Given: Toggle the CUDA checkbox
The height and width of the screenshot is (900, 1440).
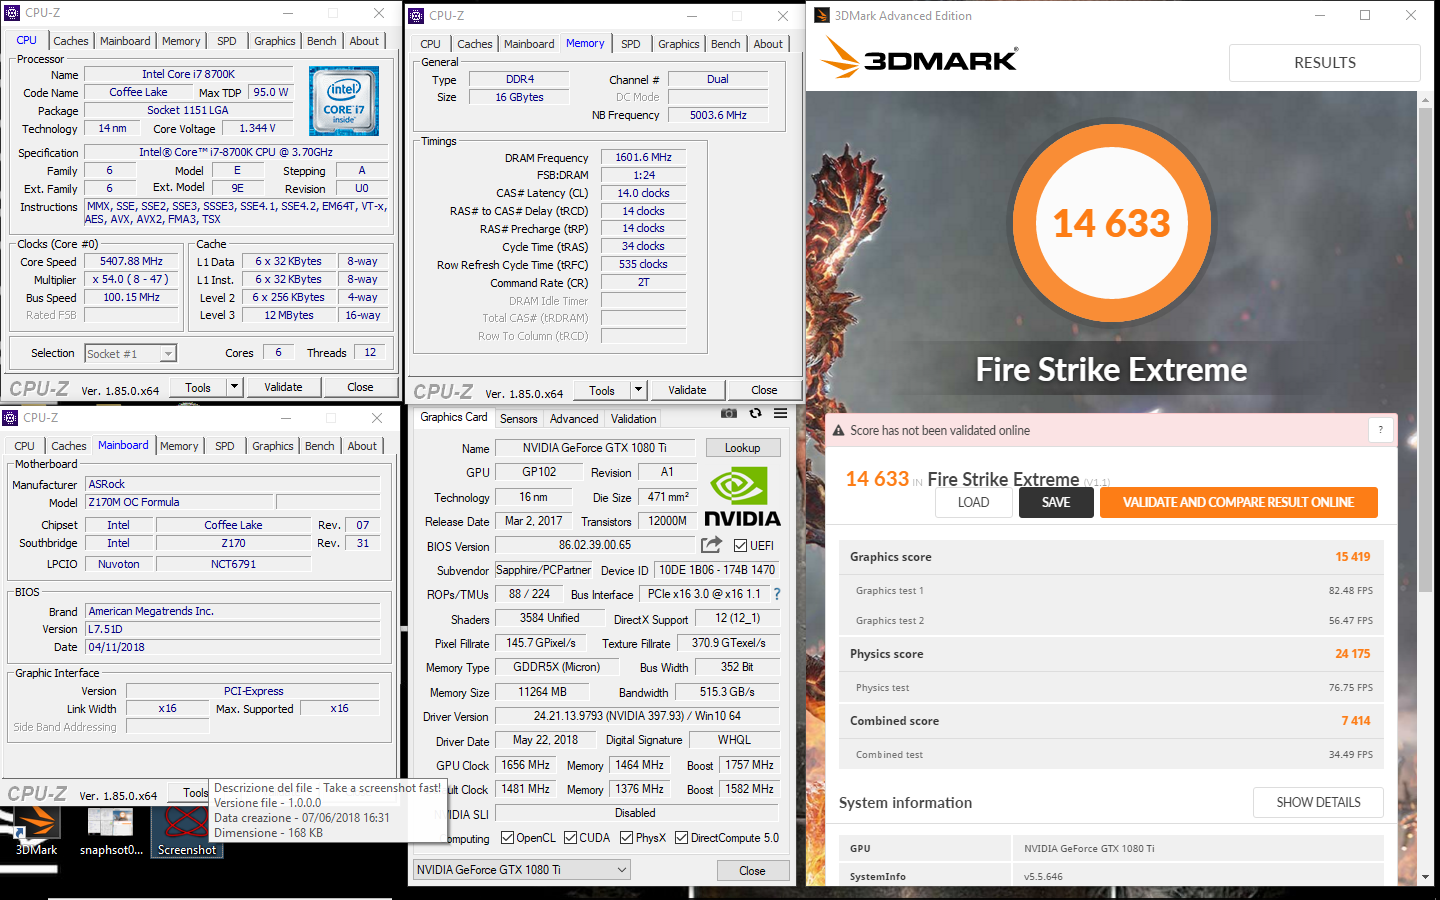Looking at the screenshot, I should pos(570,838).
